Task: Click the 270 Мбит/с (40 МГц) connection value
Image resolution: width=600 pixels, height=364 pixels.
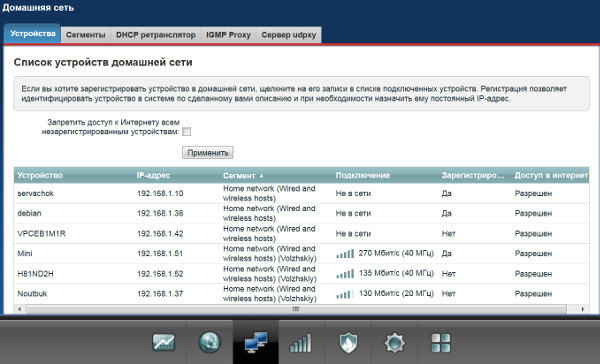Action: [396, 253]
